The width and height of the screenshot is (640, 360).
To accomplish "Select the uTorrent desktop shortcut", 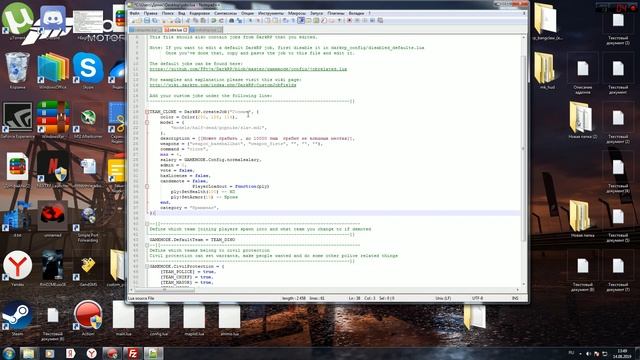I will [x=17, y=20].
